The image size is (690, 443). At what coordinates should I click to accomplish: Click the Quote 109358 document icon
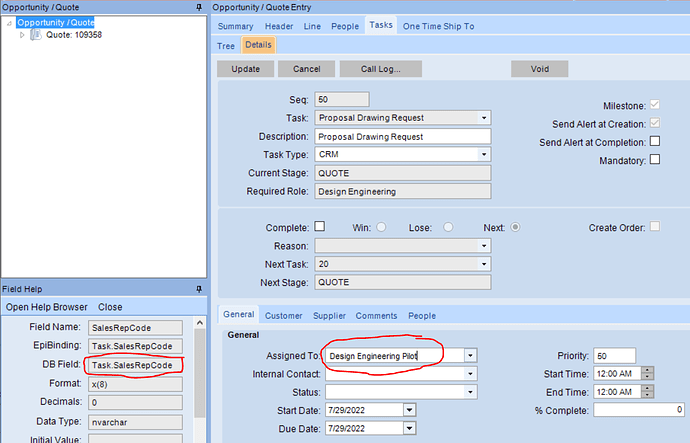36,35
